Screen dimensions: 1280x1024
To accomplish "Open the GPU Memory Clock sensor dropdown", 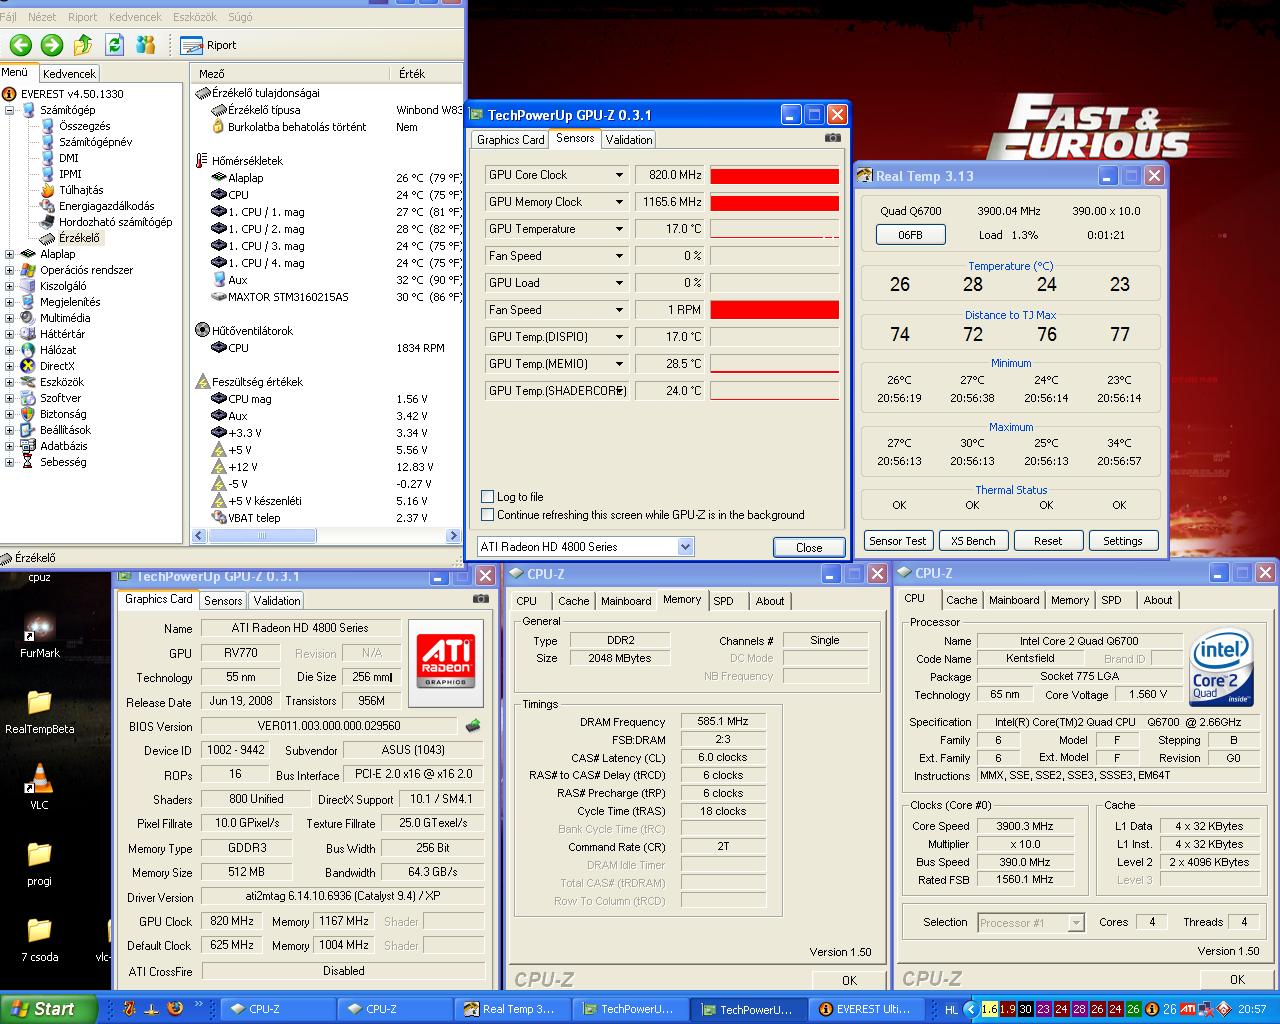I will point(619,202).
